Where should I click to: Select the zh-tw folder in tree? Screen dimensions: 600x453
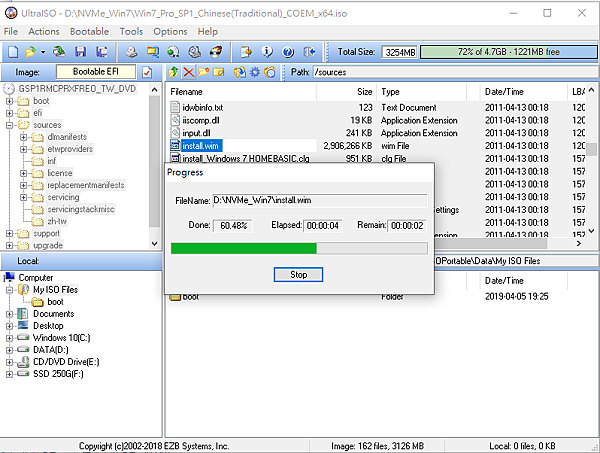click(57, 221)
